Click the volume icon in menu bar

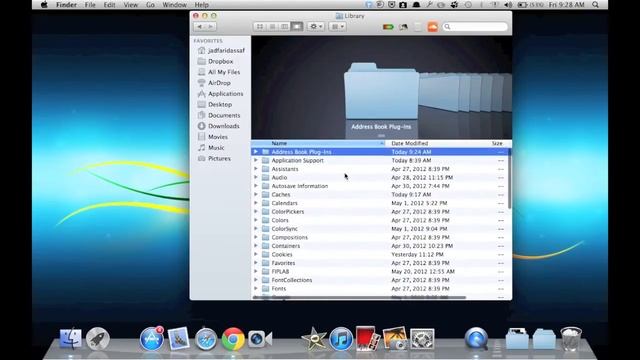[508, 5]
